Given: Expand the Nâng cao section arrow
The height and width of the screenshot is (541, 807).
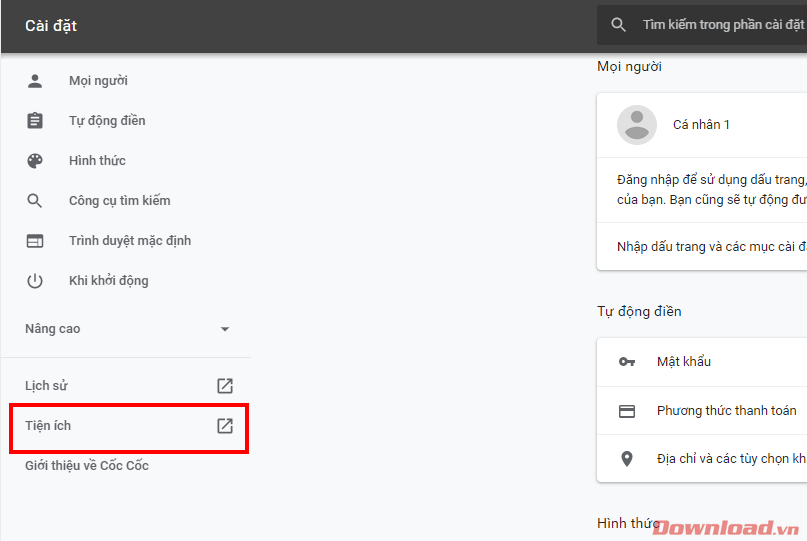Looking at the screenshot, I should (224, 329).
